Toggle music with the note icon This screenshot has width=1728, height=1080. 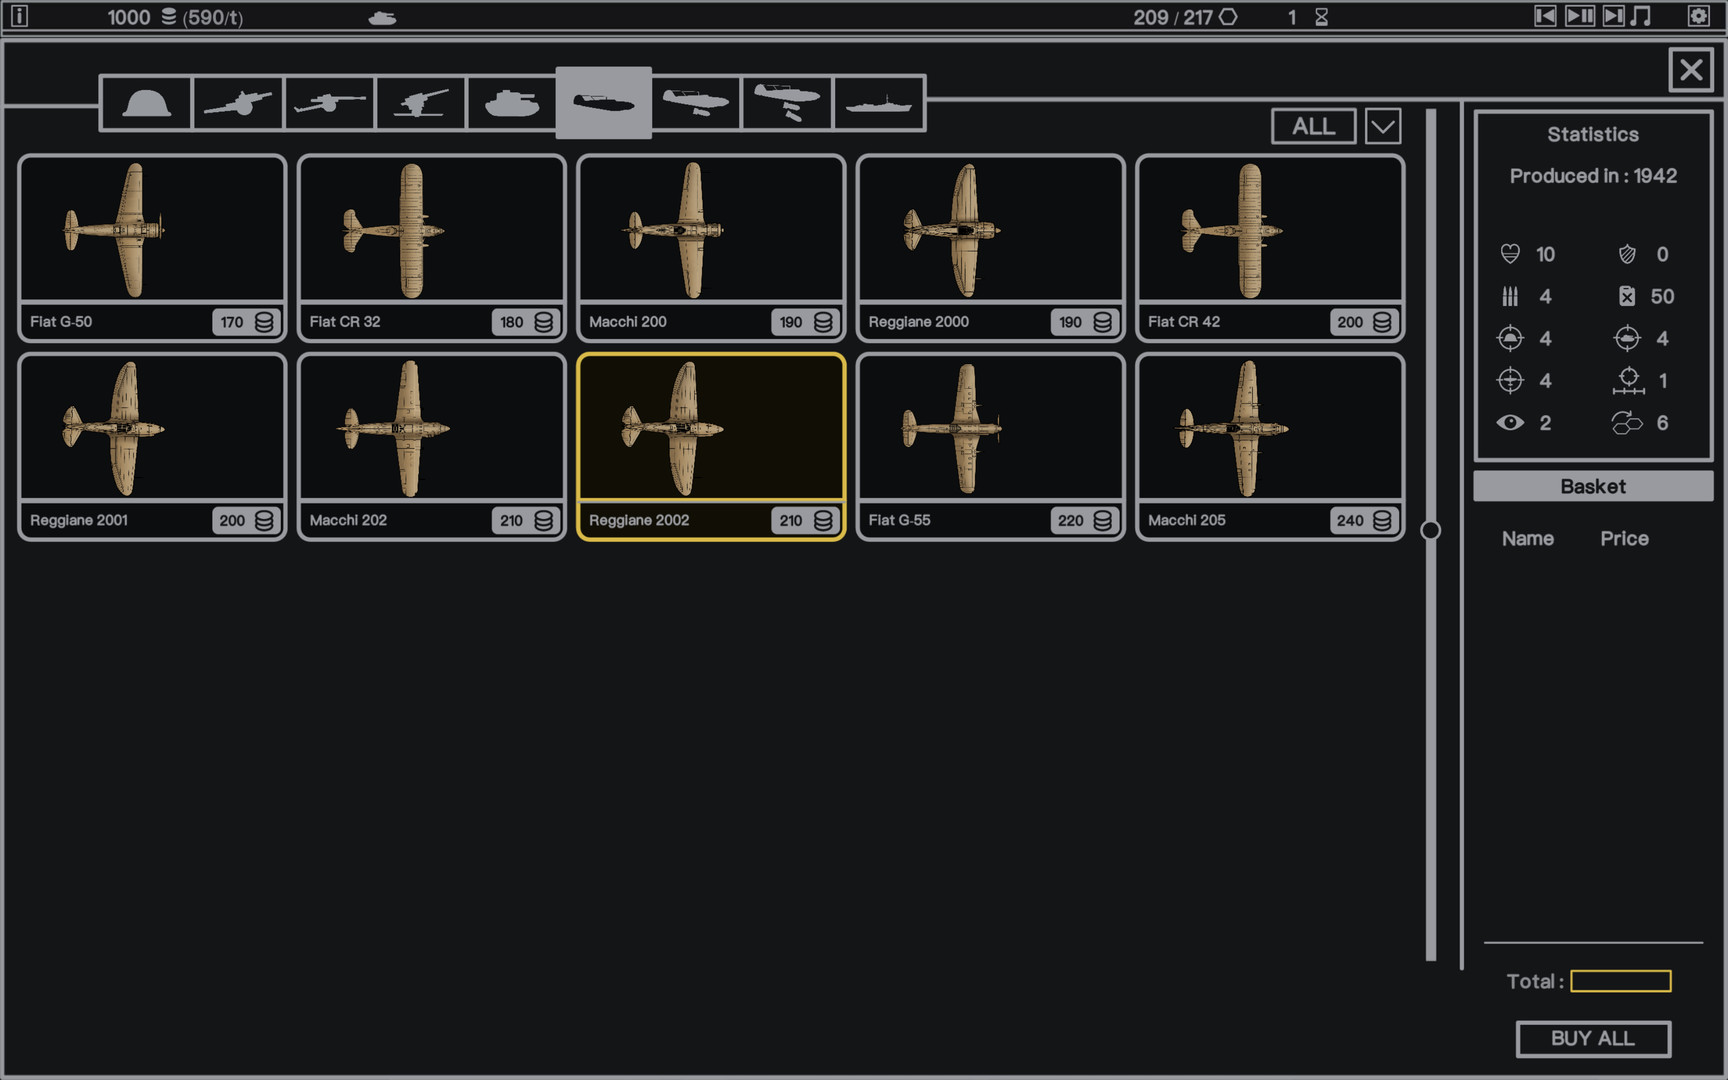[x=1641, y=16]
